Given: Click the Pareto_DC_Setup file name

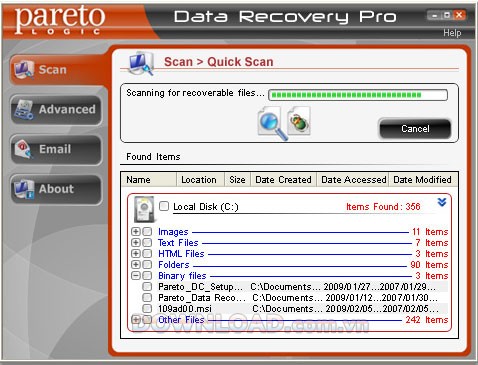Looking at the screenshot, I should tap(200, 287).
